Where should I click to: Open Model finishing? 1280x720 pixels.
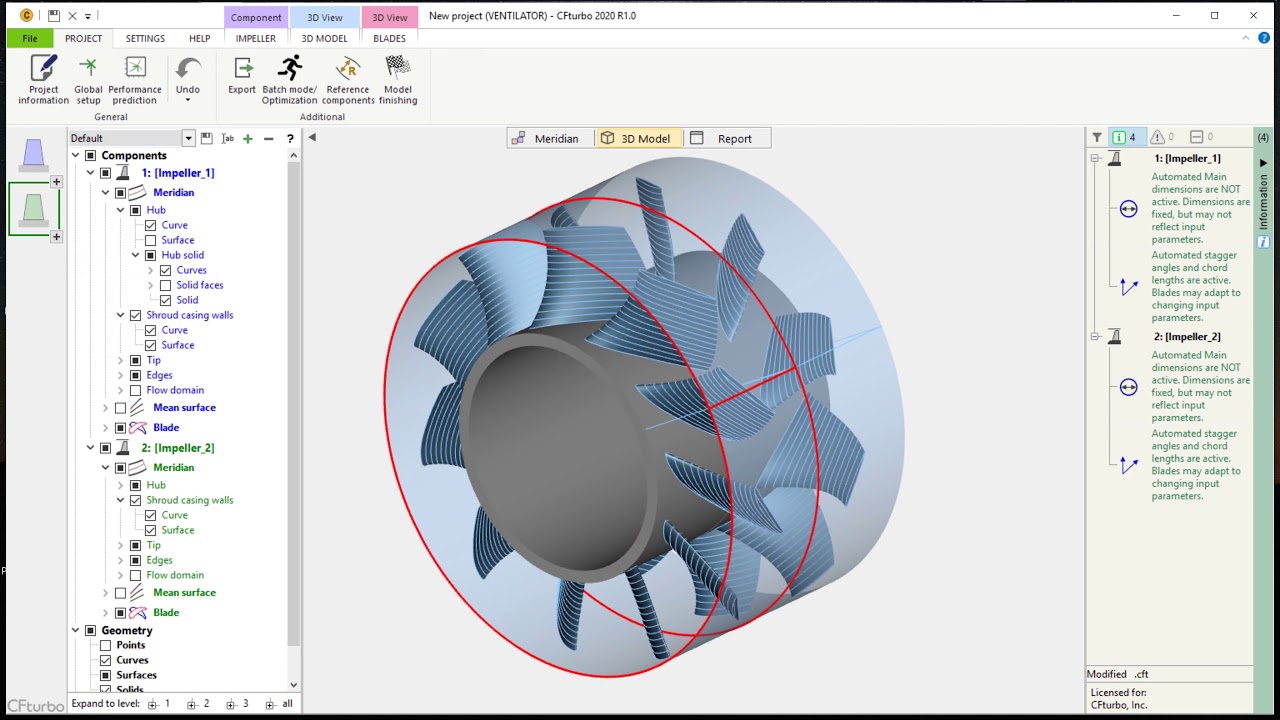pos(398,80)
